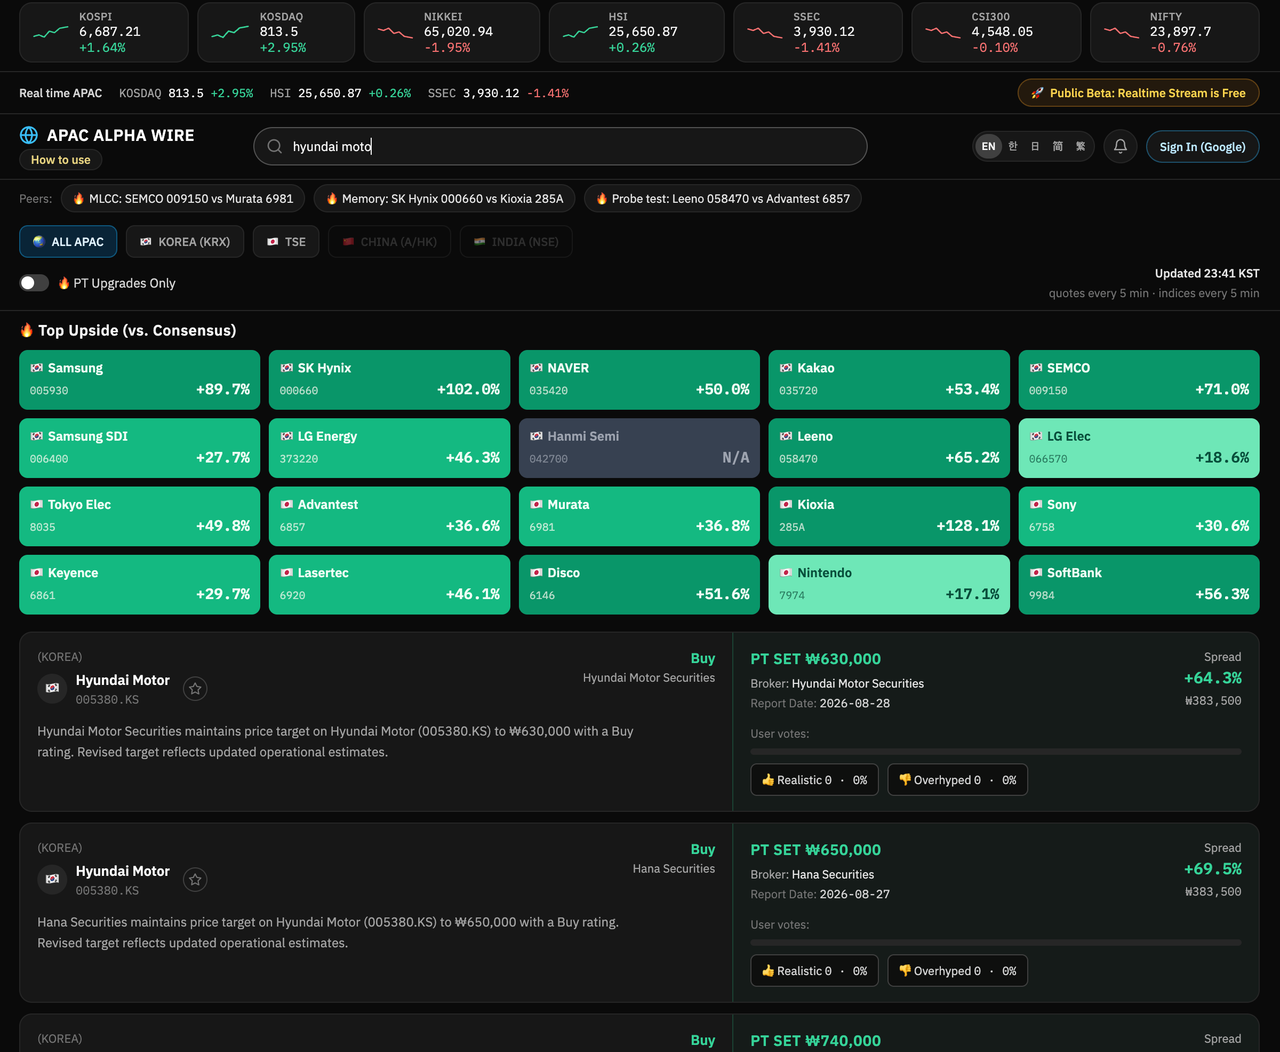Open the Kakao 035720 upside tile
1280x1052 pixels.
890,380
